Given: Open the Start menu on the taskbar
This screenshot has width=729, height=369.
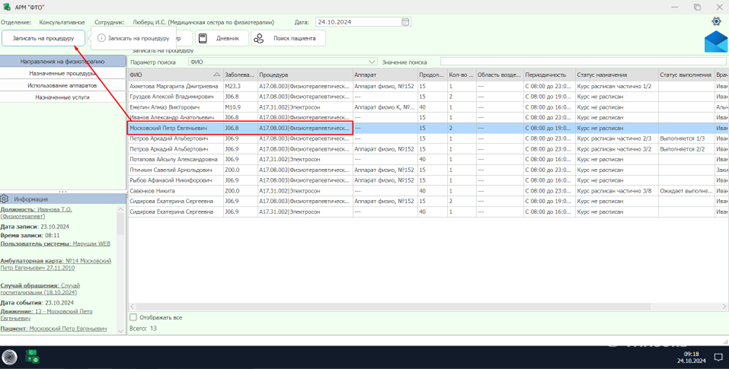Looking at the screenshot, I should 9,357.
